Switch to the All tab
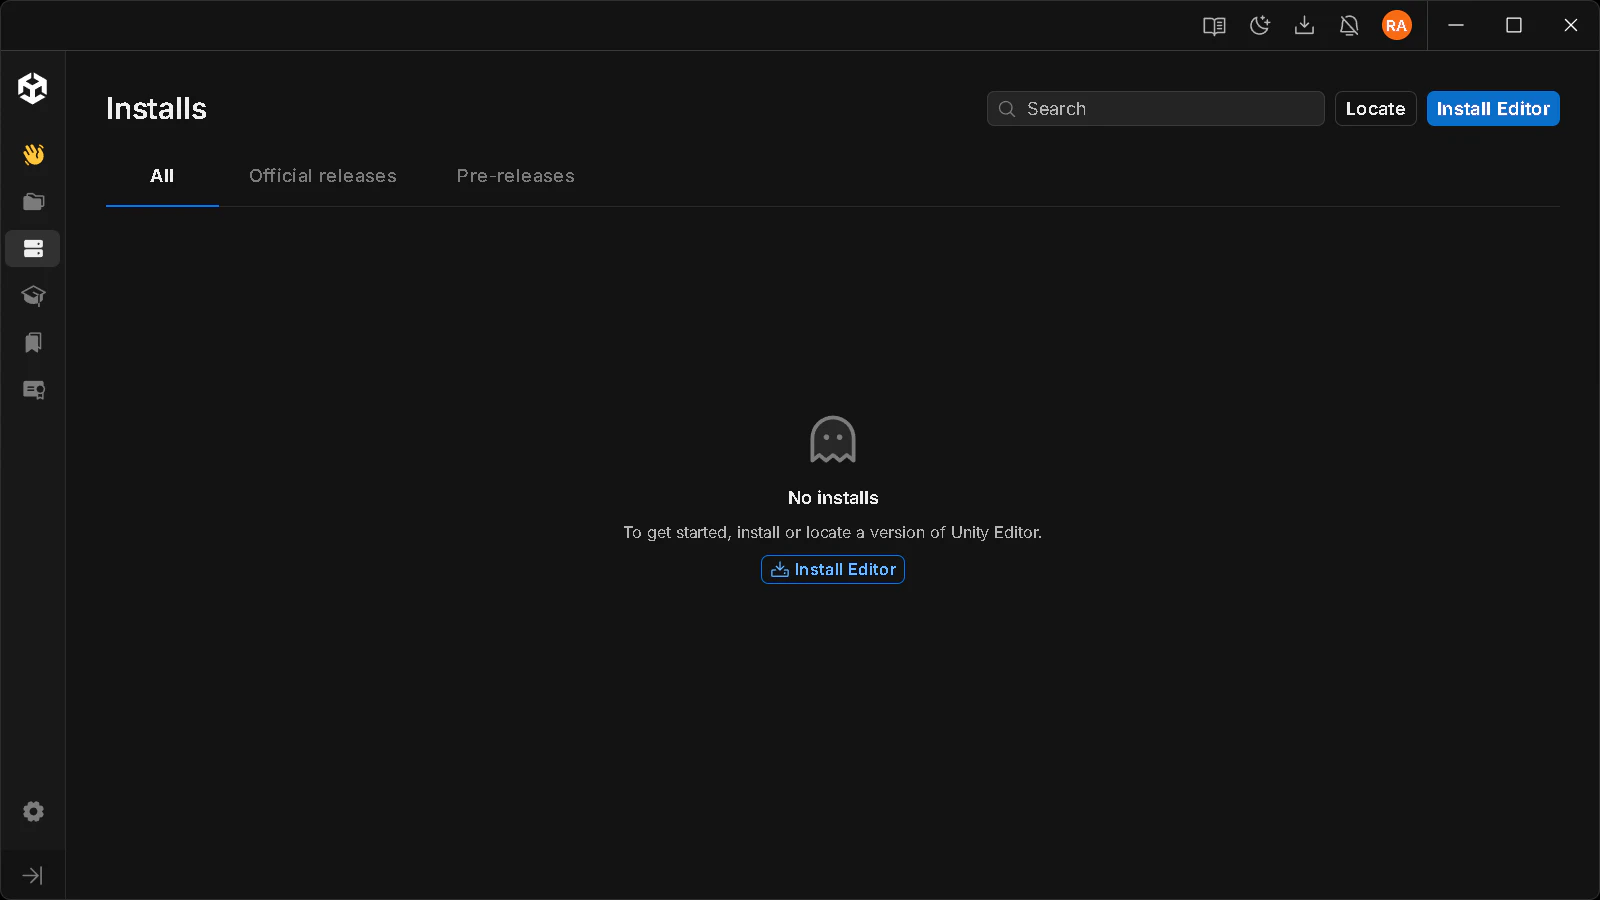Image resolution: width=1600 pixels, height=900 pixels. coord(162,176)
